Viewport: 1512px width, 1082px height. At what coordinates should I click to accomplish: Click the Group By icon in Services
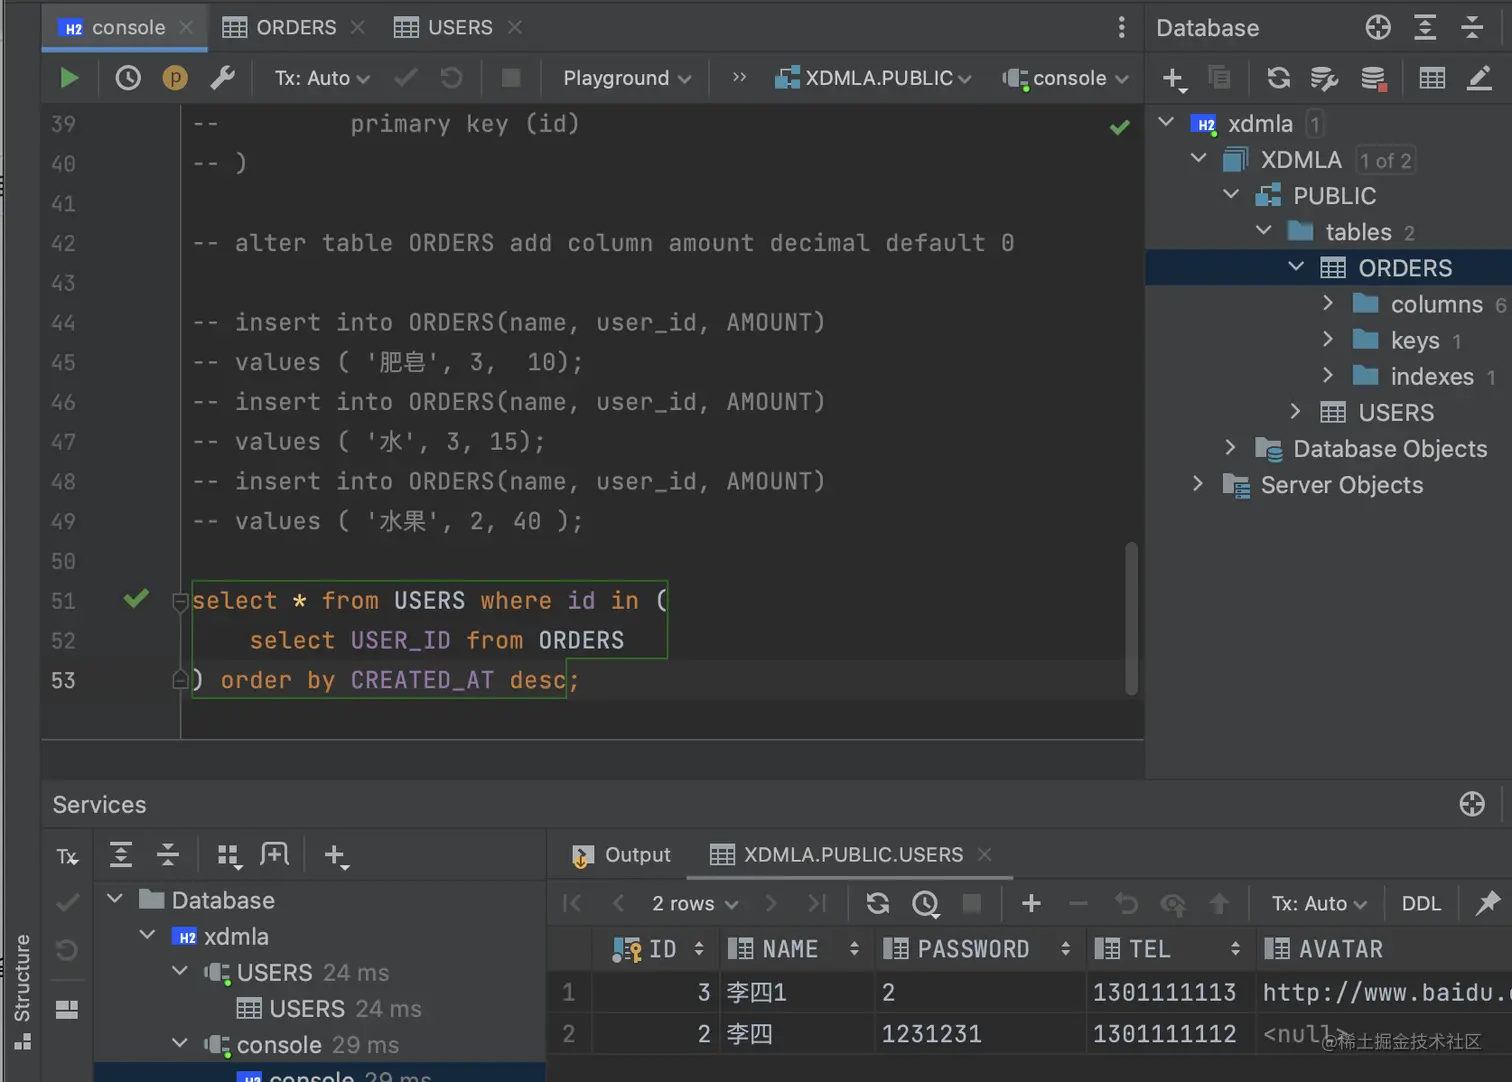coord(229,855)
